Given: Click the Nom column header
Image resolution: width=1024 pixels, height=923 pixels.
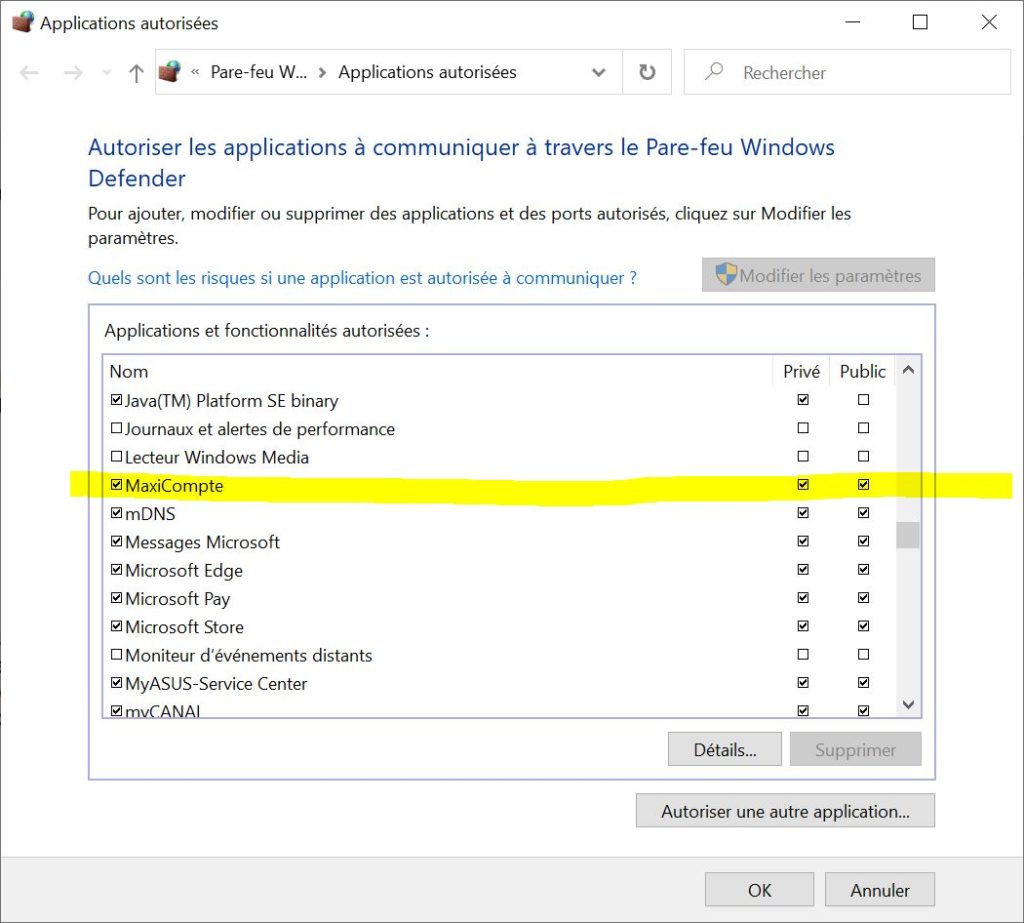Looking at the screenshot, I should 129,372.
